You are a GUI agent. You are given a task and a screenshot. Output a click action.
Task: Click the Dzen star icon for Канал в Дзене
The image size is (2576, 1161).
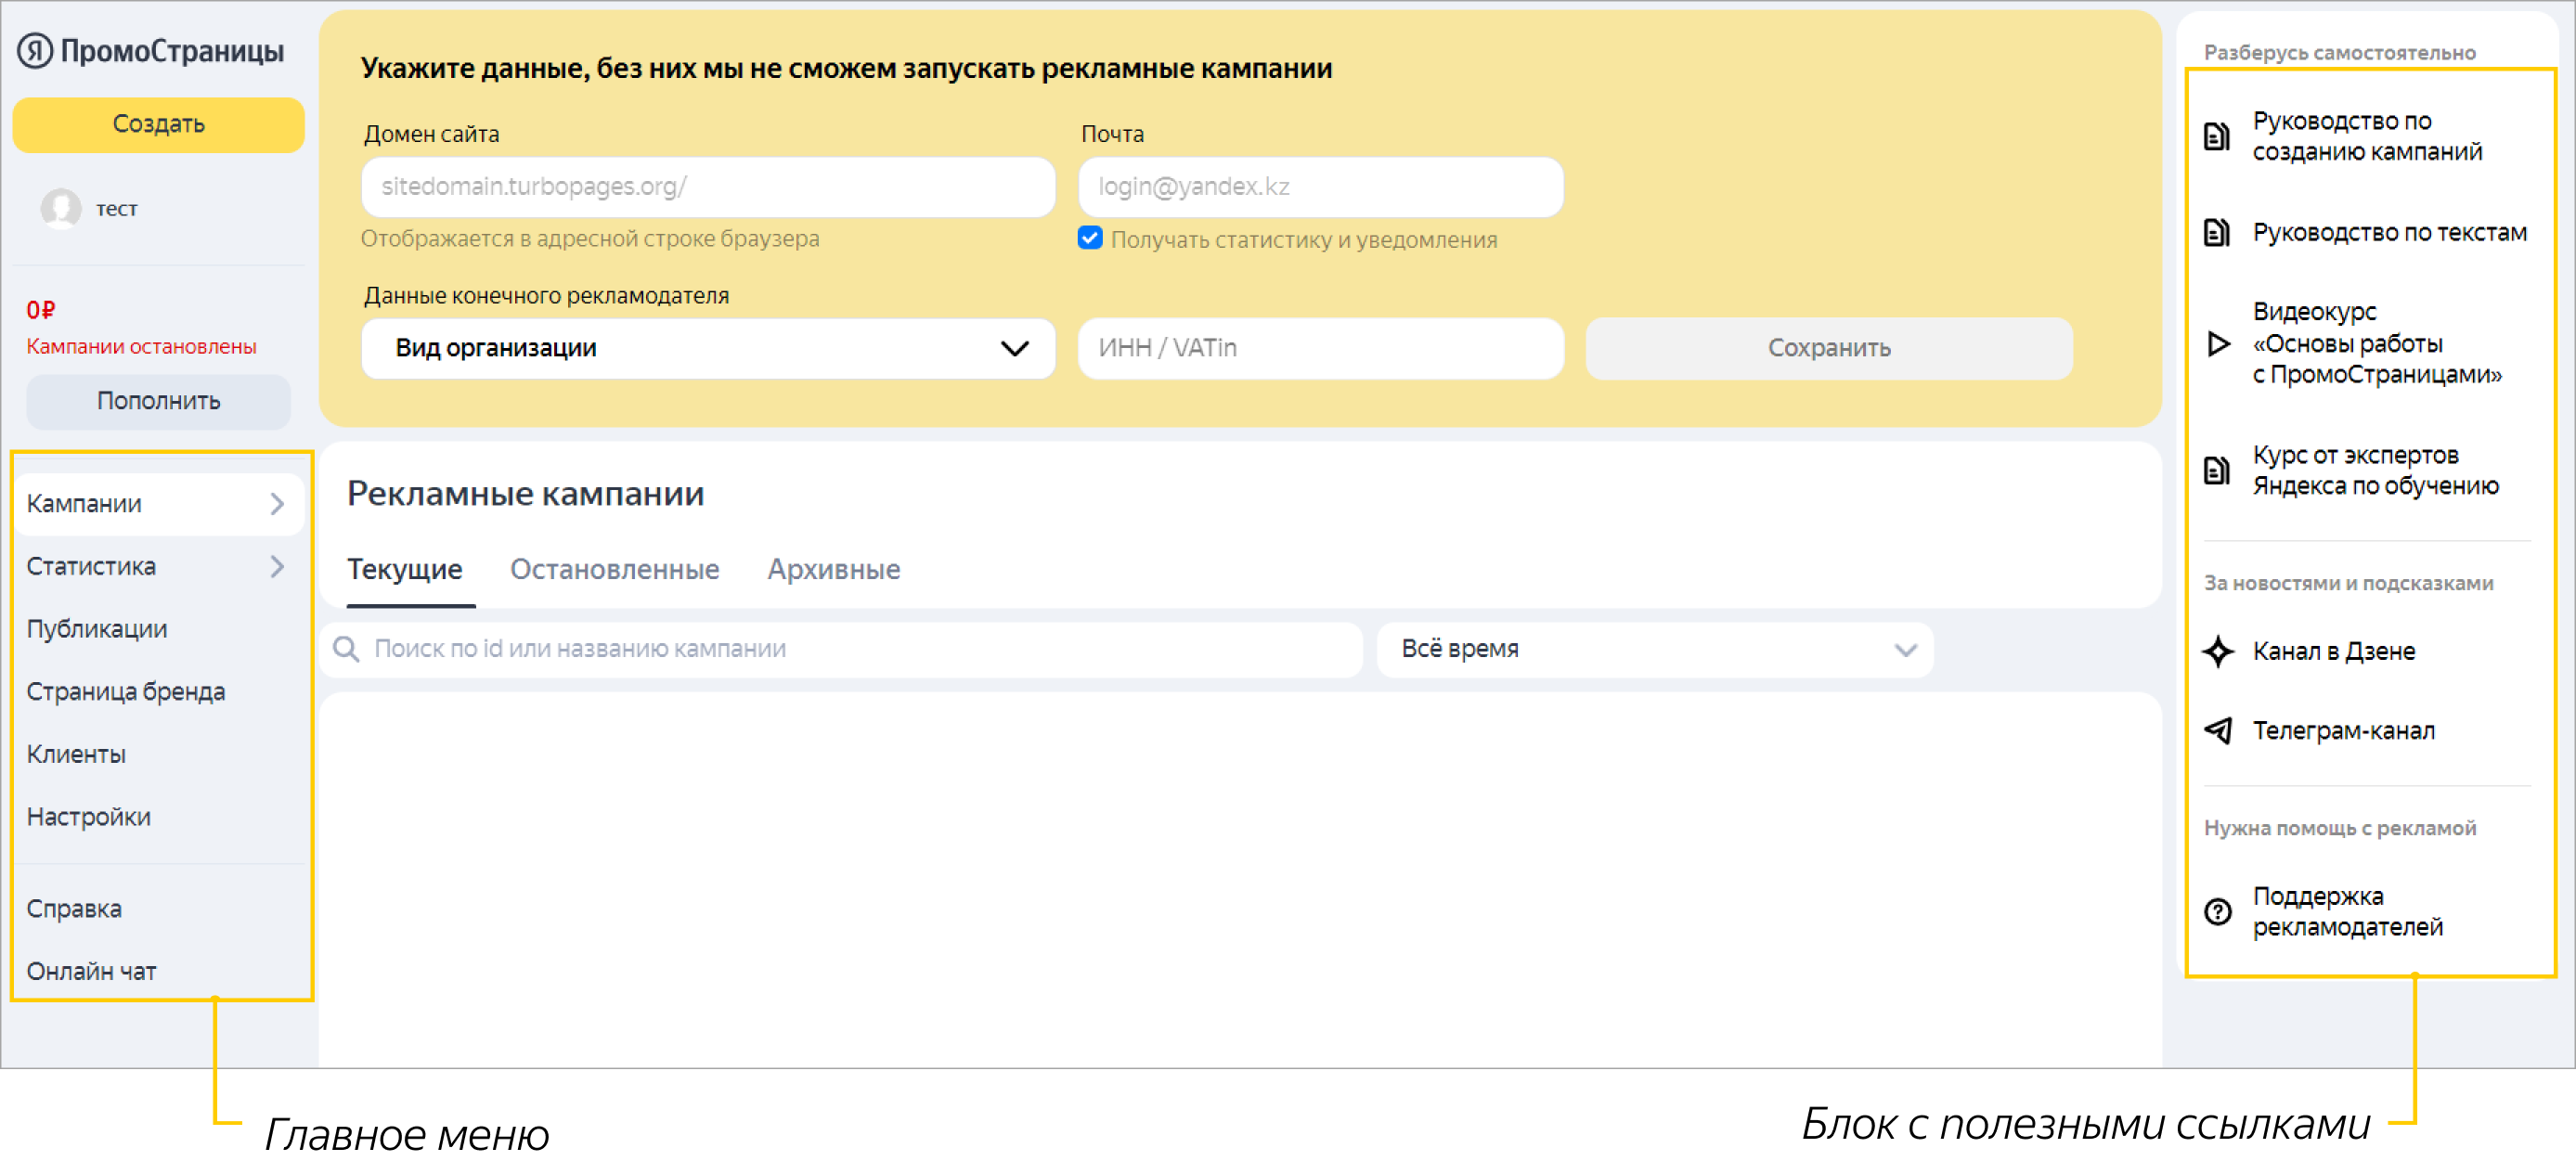[2217, 652]
